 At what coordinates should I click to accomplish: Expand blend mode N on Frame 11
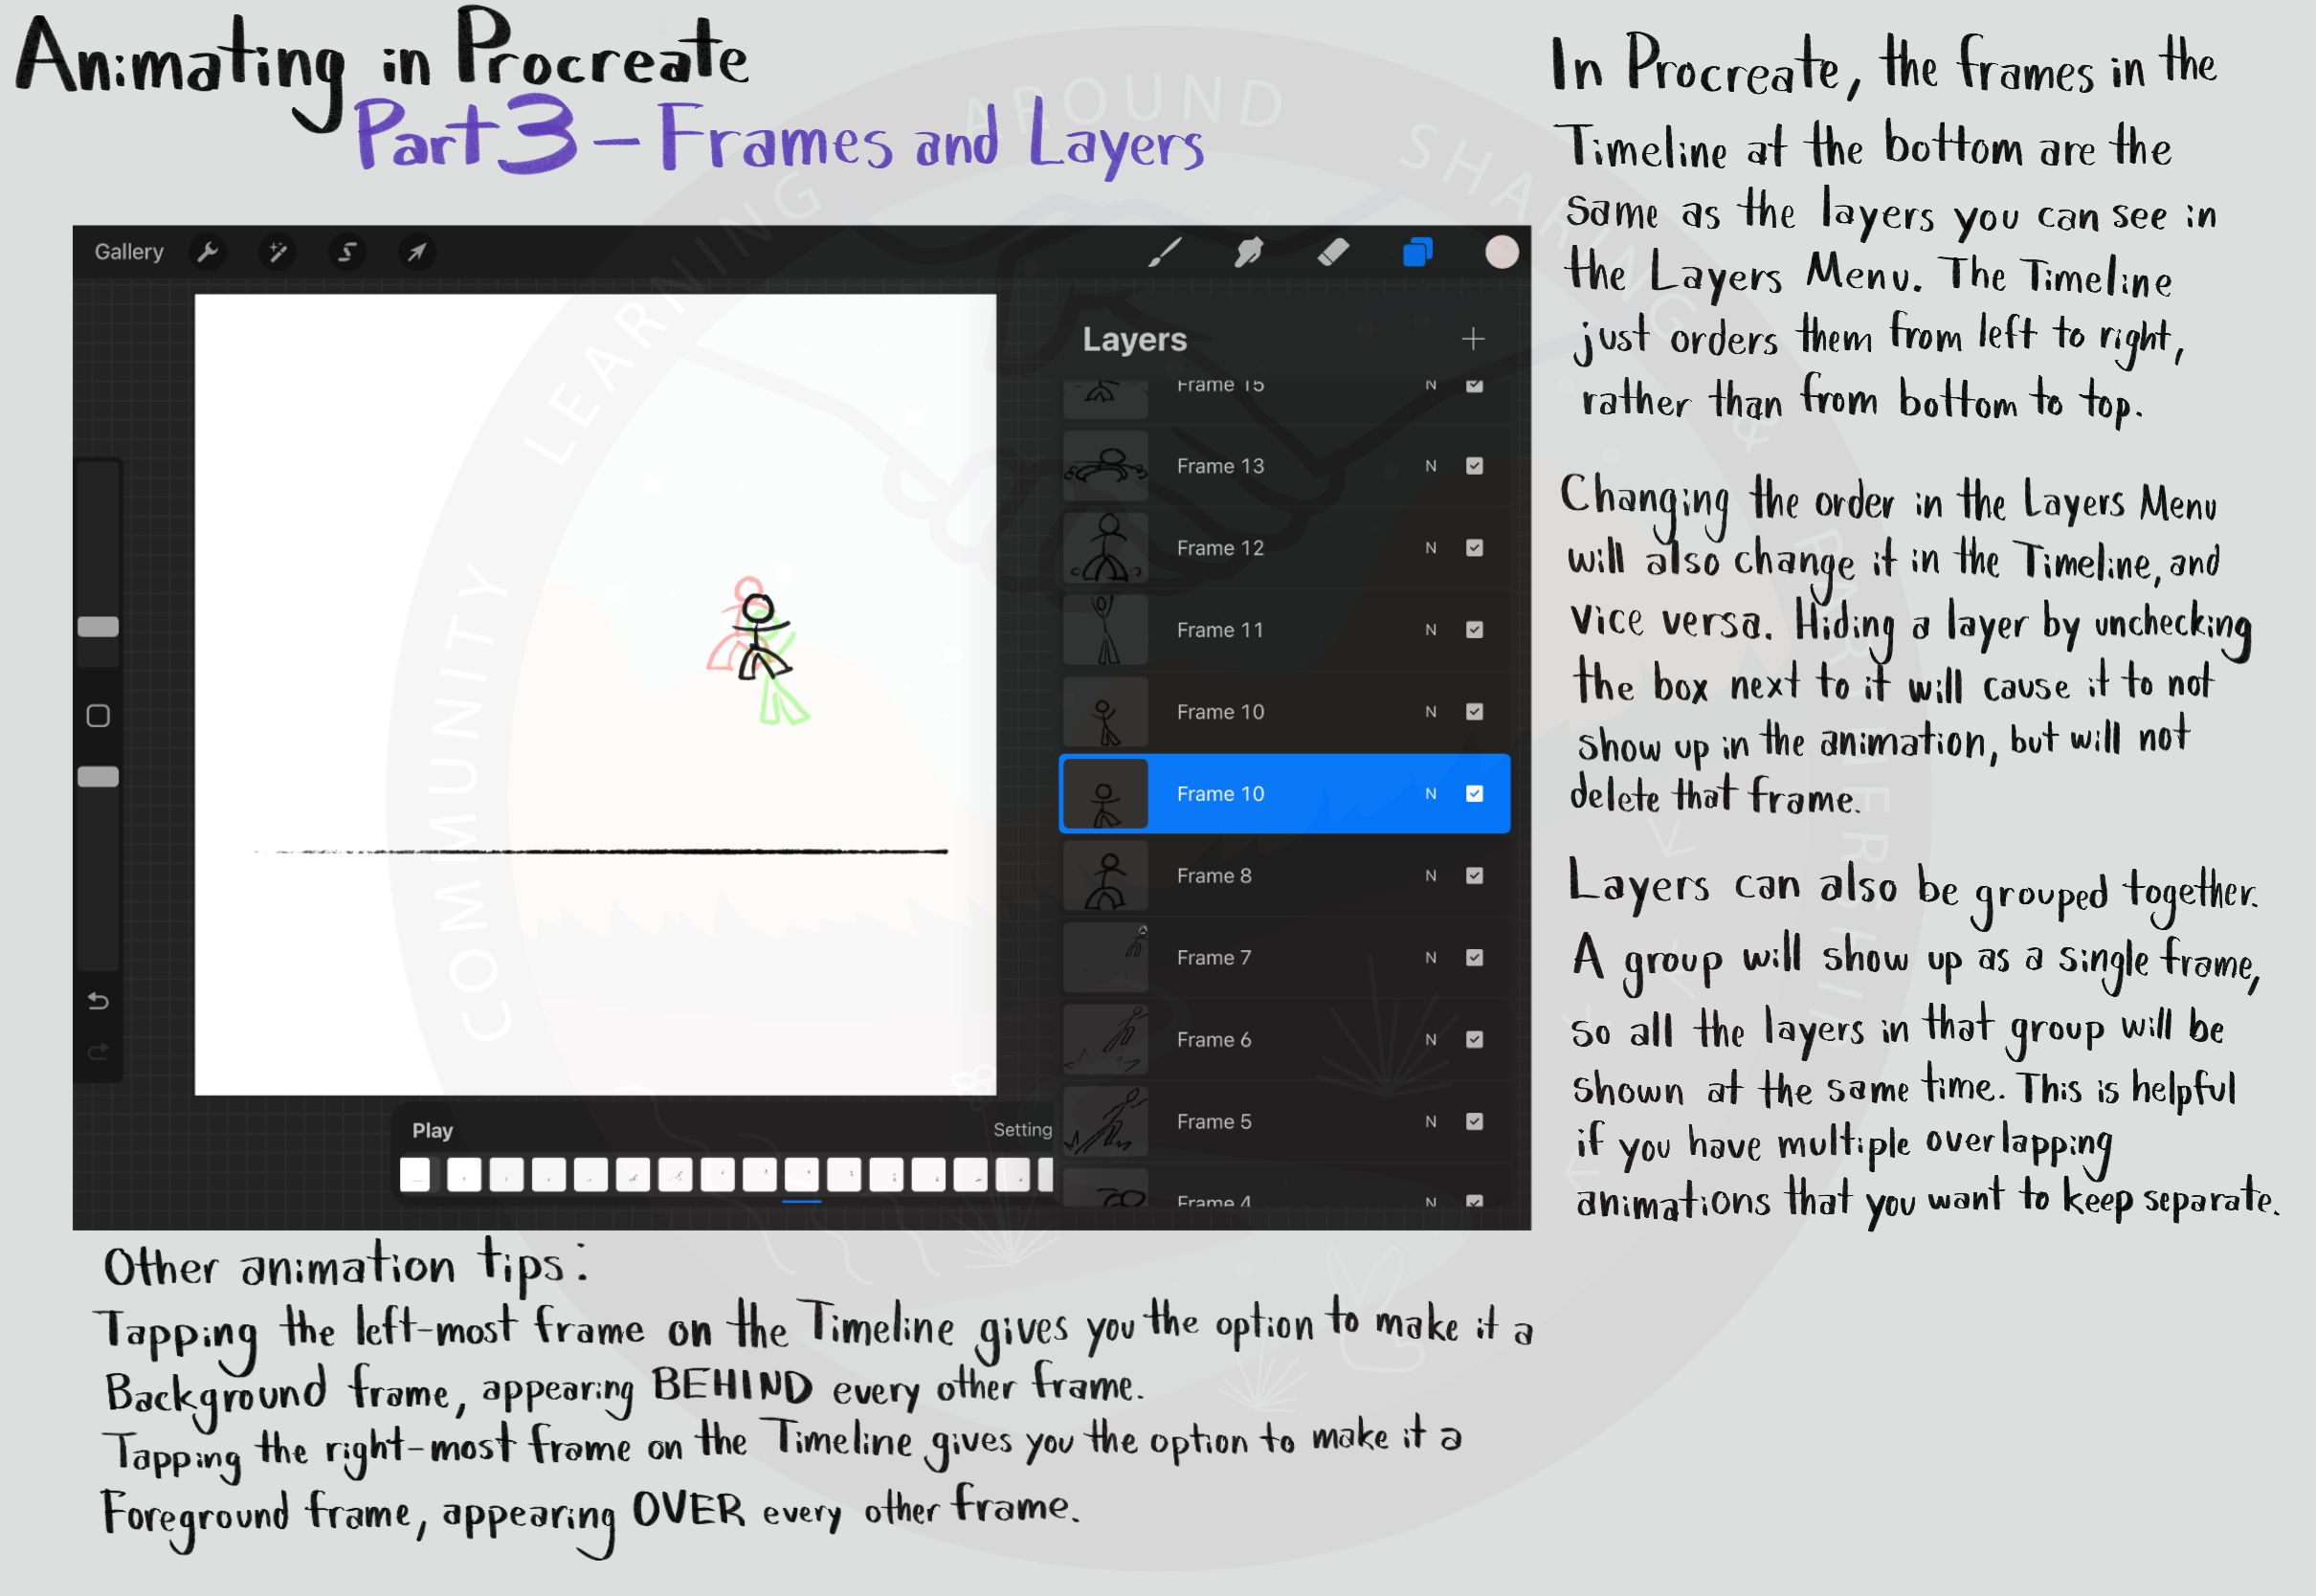[1431, 630]
